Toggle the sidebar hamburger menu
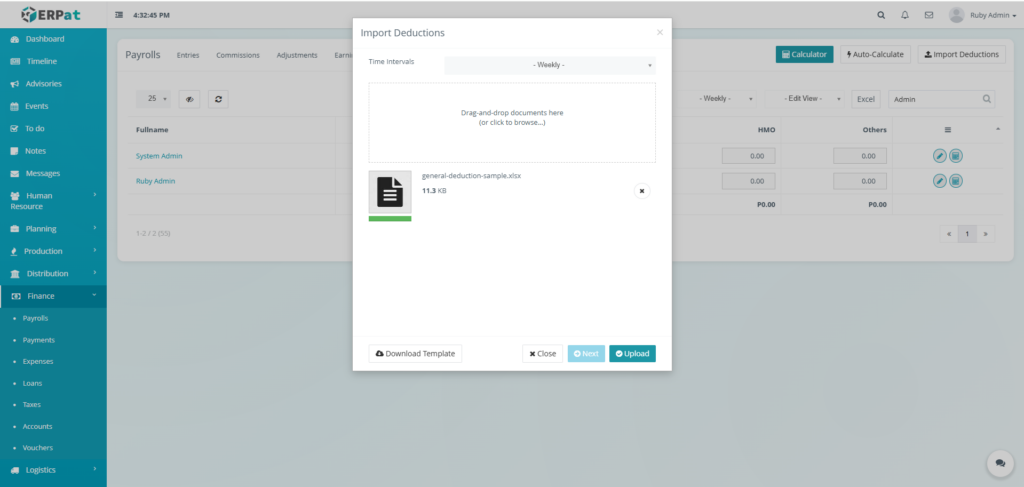Viewport: 1024px width, 487px height. (x=120, y=16)
